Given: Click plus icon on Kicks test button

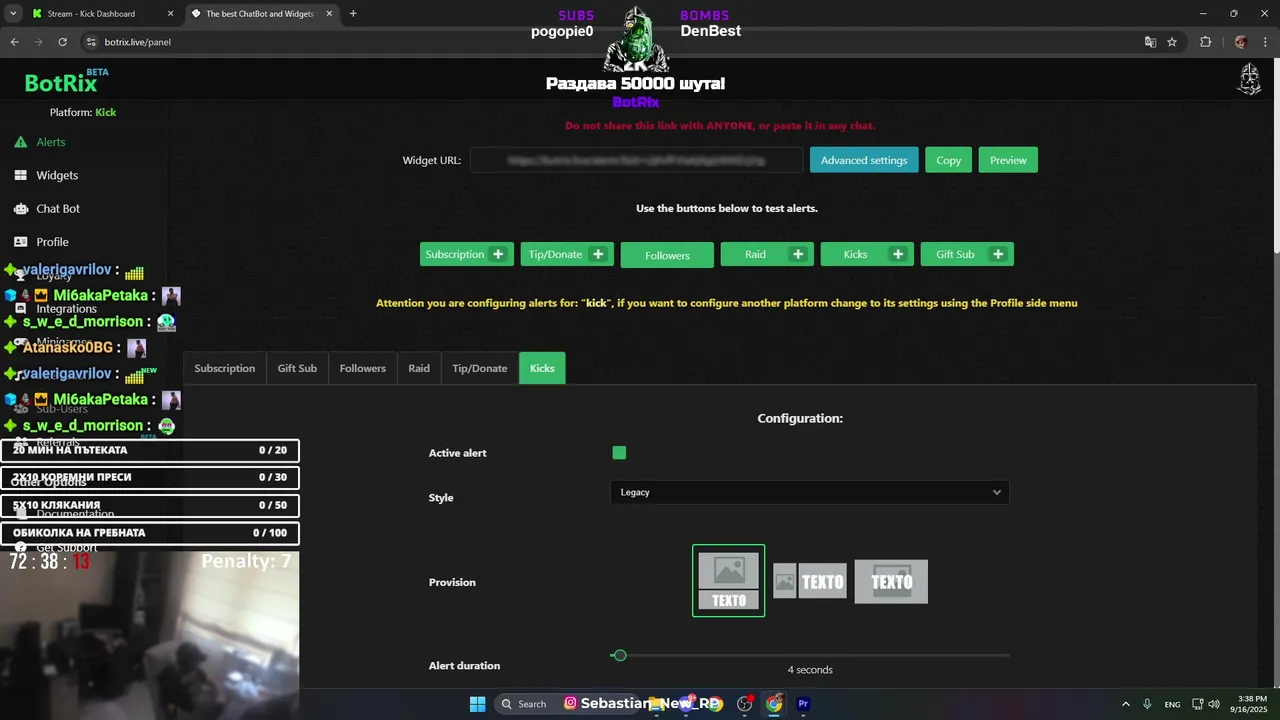Looking at the screenshot, I should pyautogui.click(x=898, y=254).
